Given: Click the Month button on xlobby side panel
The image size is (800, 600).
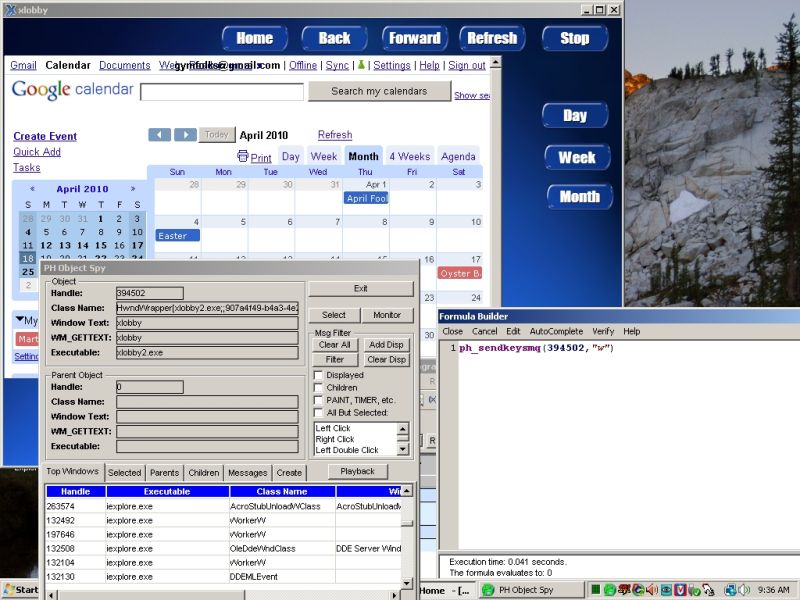Looking at the screenshot, I should coord(580,196).
